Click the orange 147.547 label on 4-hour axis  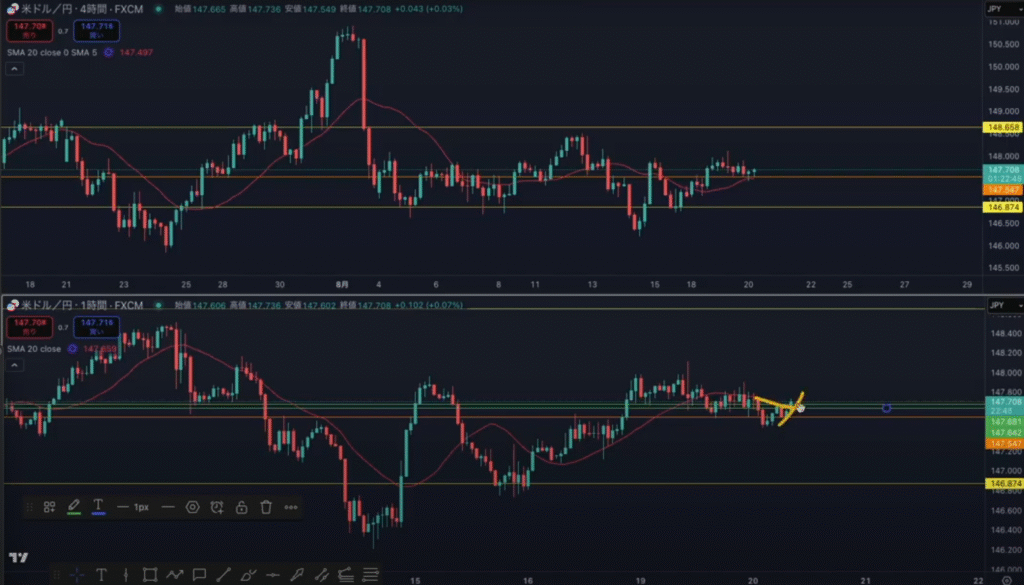pos(1003,190)
